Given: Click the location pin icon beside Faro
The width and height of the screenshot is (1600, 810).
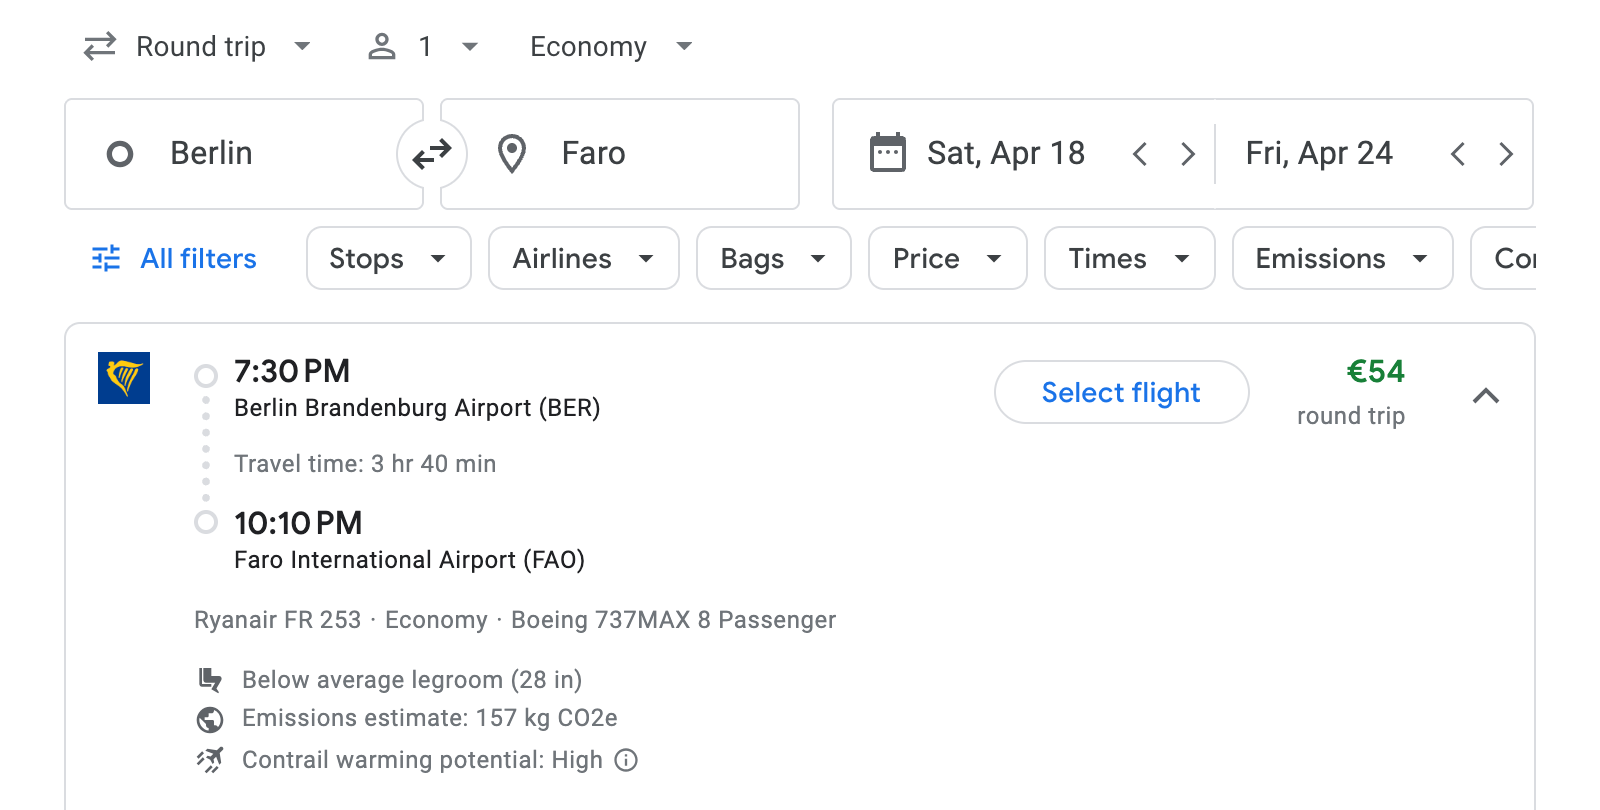Looking at the screenshot, I should point(512,153).
